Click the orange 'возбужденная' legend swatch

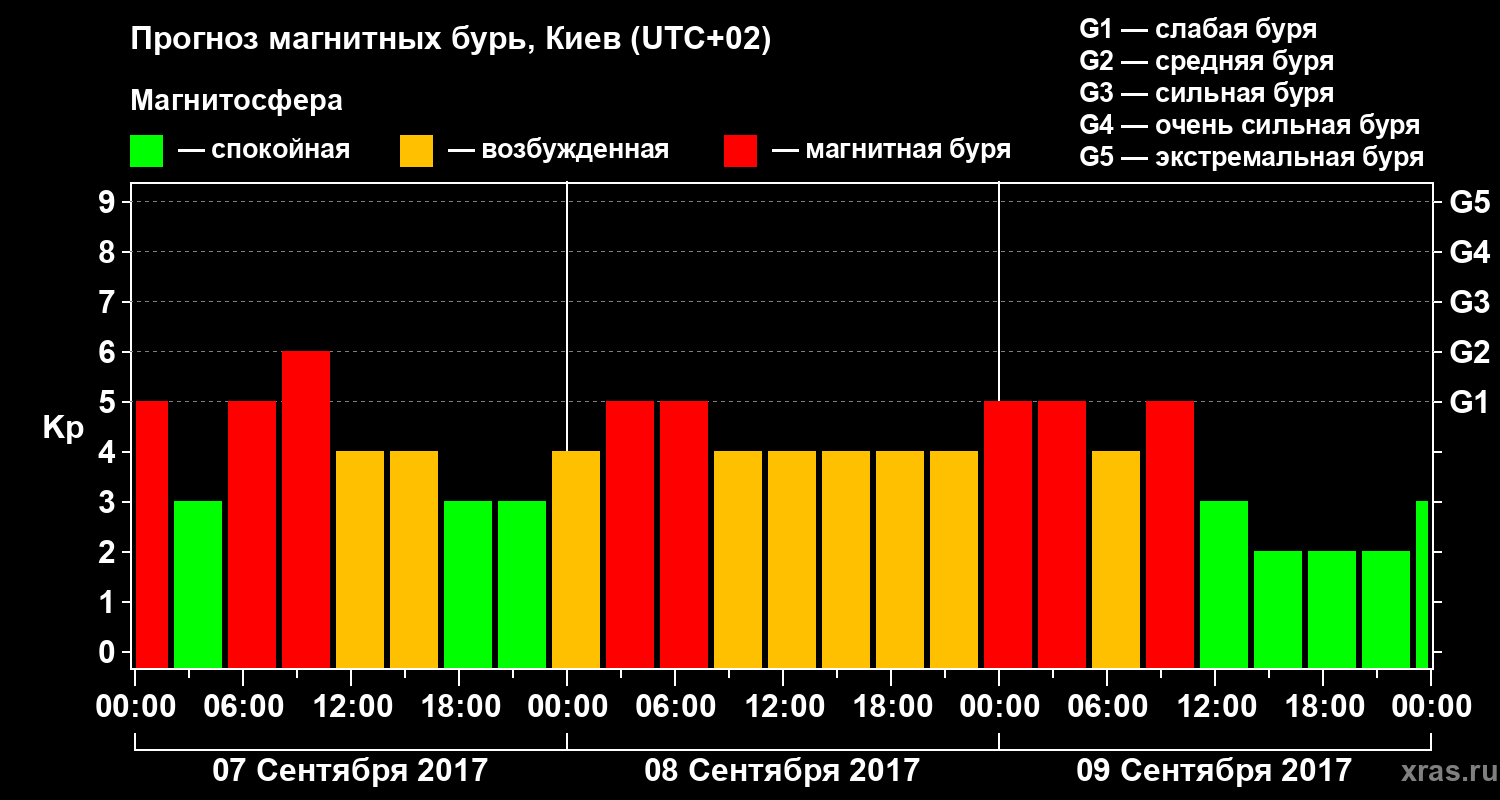click(416, 151)
